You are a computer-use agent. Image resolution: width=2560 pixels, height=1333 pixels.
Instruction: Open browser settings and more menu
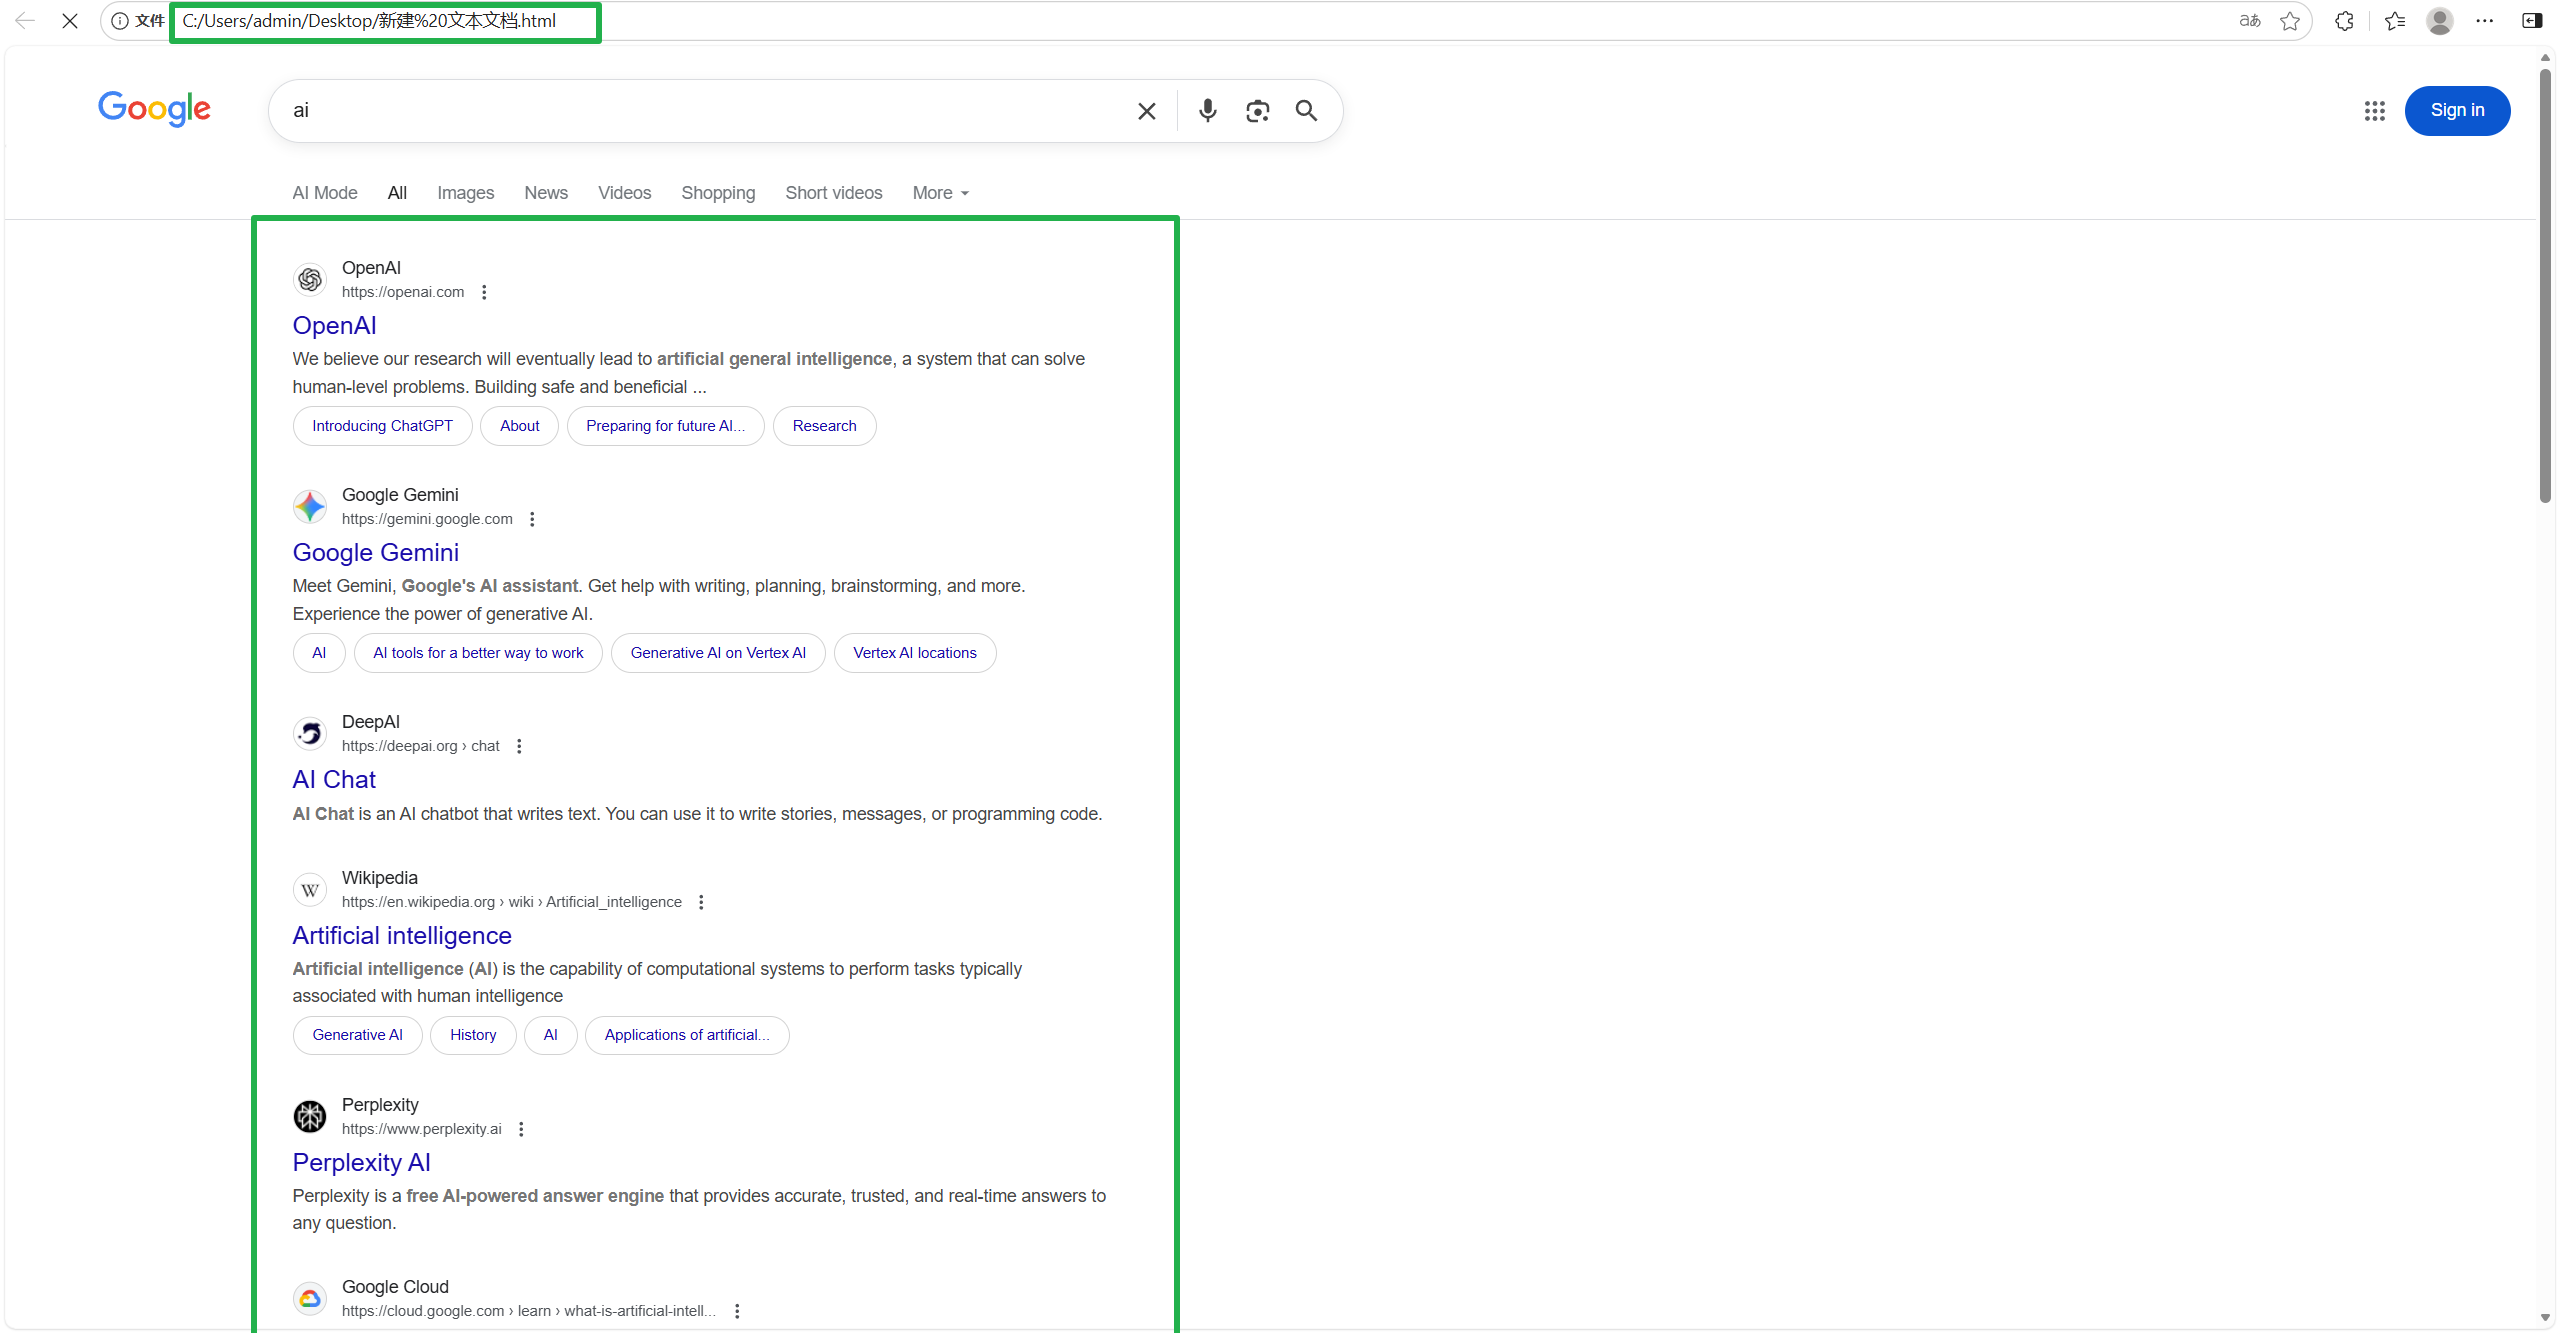click(2485, 21)
